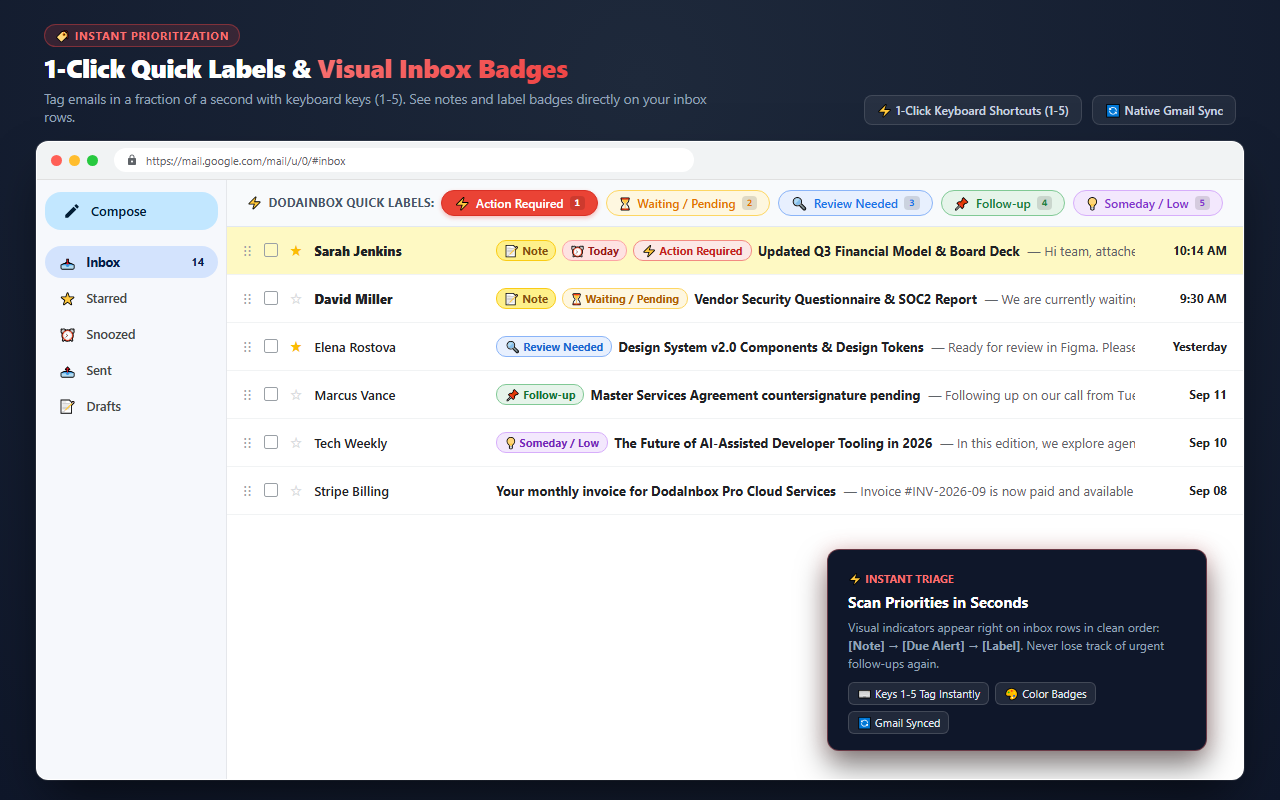Image resolution: width=1280 pixels, height=800 pixels.
Task: Open the Sent folder
Action: (x=131, y=370)
